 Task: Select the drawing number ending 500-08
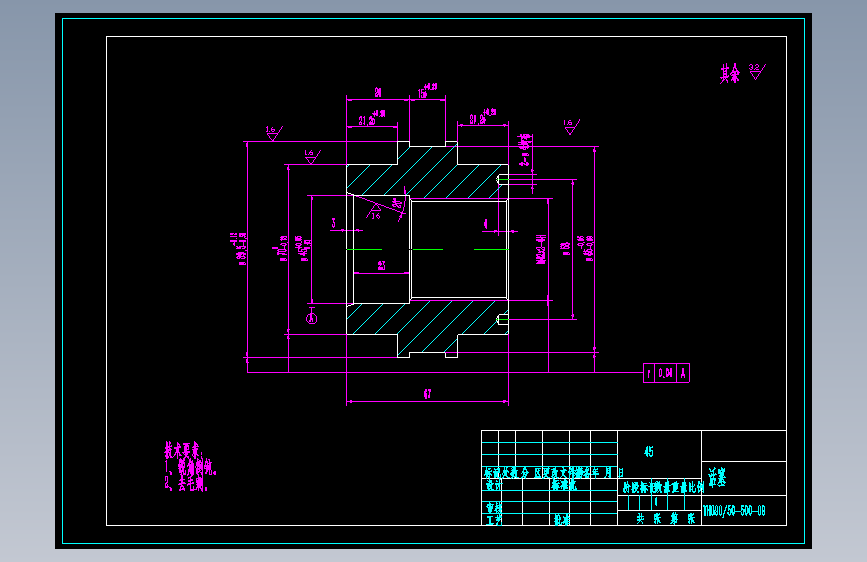(x=734, y=511)
